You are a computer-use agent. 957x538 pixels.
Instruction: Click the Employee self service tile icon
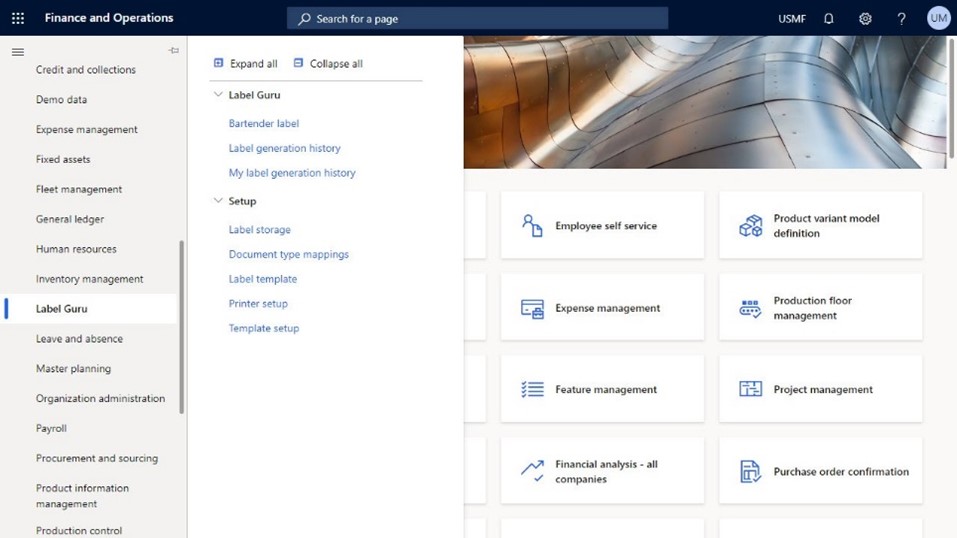532,226
